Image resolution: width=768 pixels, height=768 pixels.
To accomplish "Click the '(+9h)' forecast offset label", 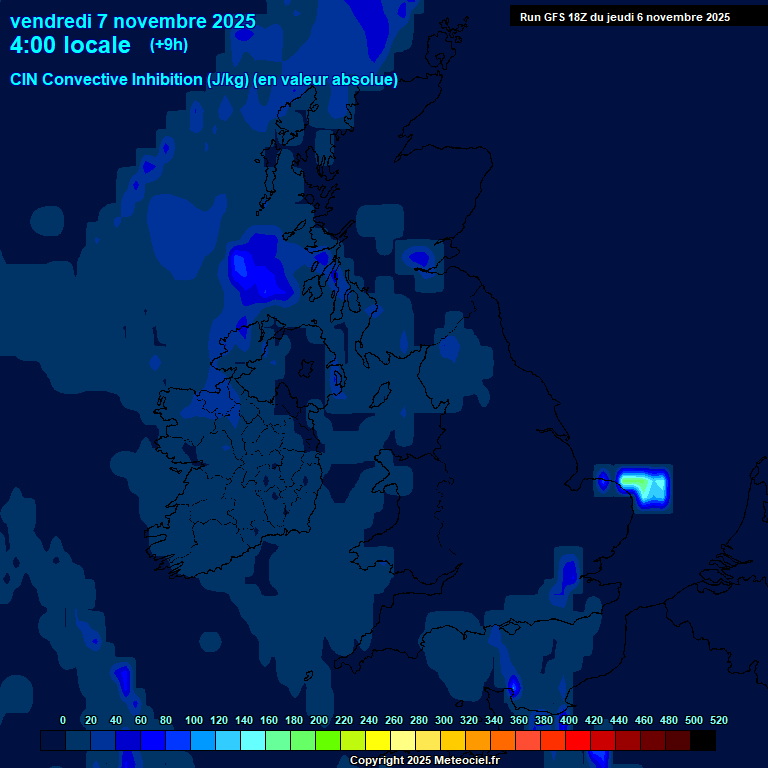I will coord(169,45).
